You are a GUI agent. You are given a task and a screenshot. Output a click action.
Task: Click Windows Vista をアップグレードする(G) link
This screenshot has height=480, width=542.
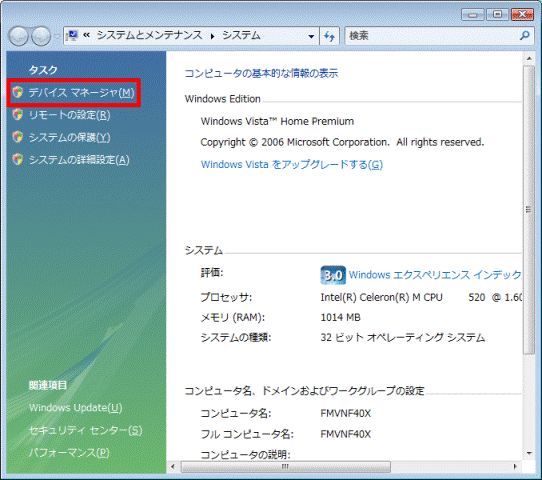pos(292,164)
